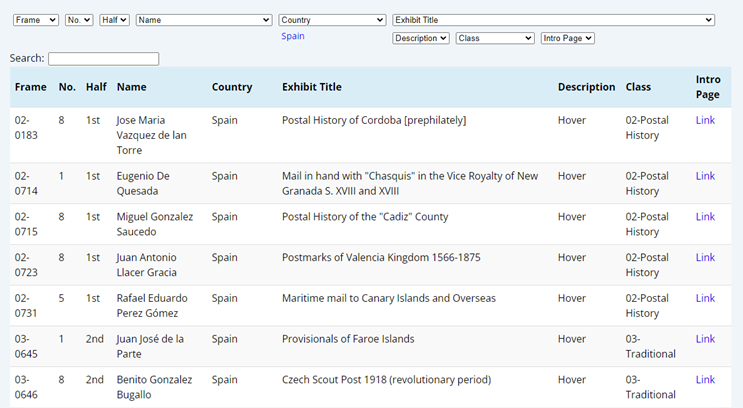Click Hover description in frame 02-0714 row

[x=572, y=176]
